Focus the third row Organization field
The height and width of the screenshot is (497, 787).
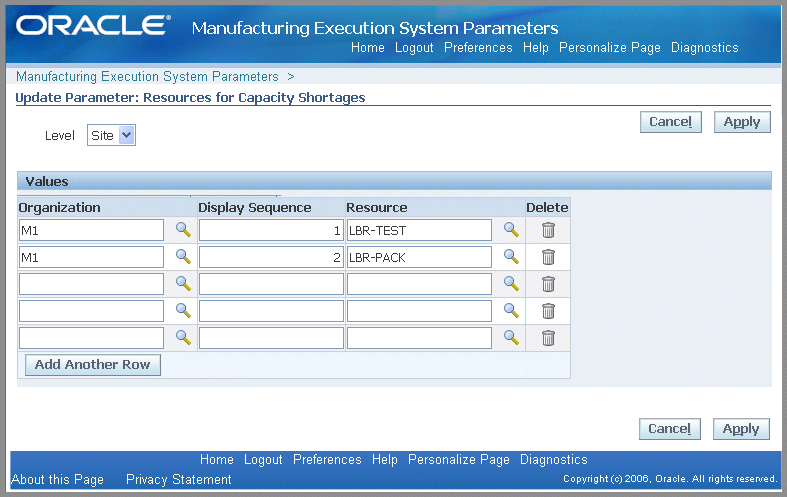91,284
